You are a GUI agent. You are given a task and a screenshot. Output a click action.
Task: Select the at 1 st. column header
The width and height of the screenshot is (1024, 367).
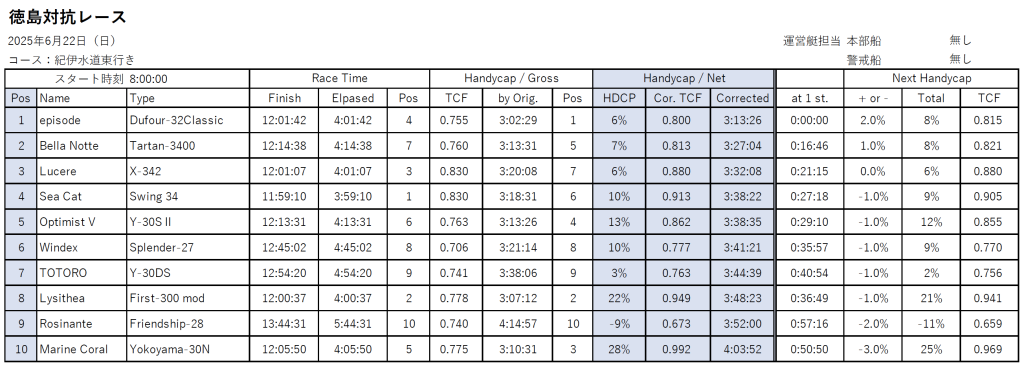coord(809,98)
